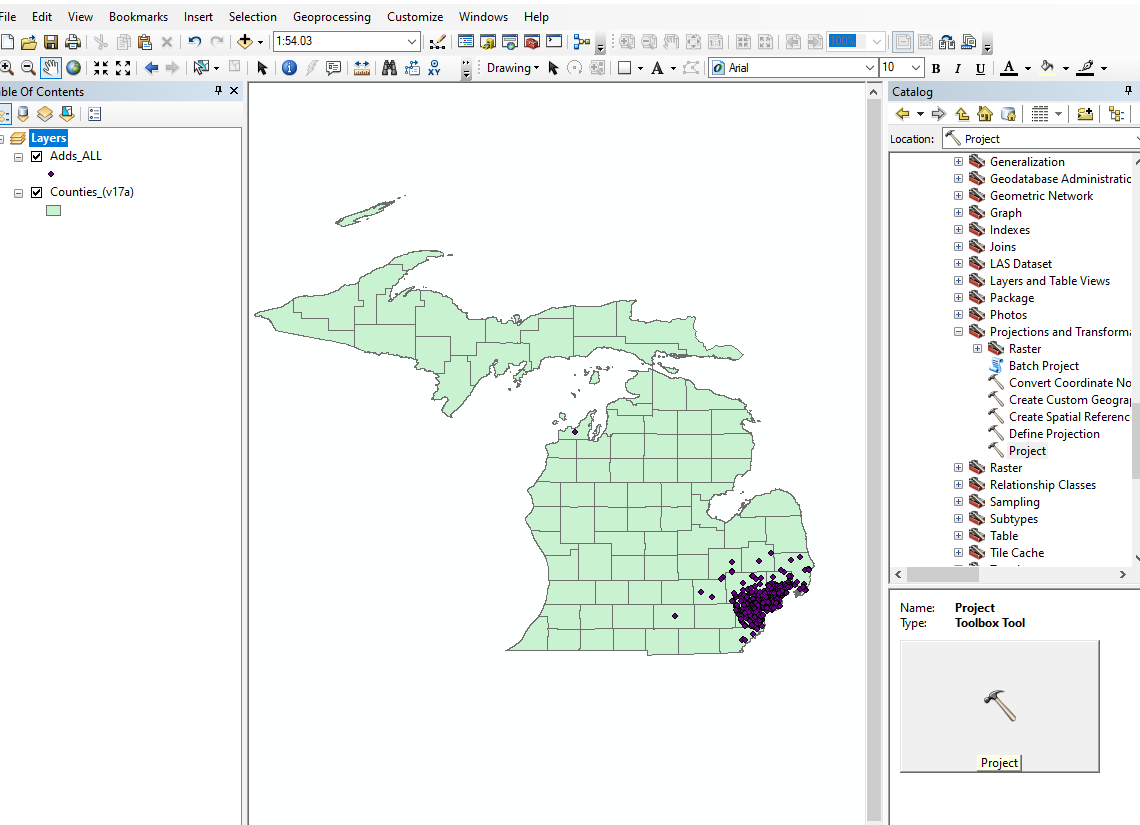Zoom to Full Extent

tap(73, 67)
